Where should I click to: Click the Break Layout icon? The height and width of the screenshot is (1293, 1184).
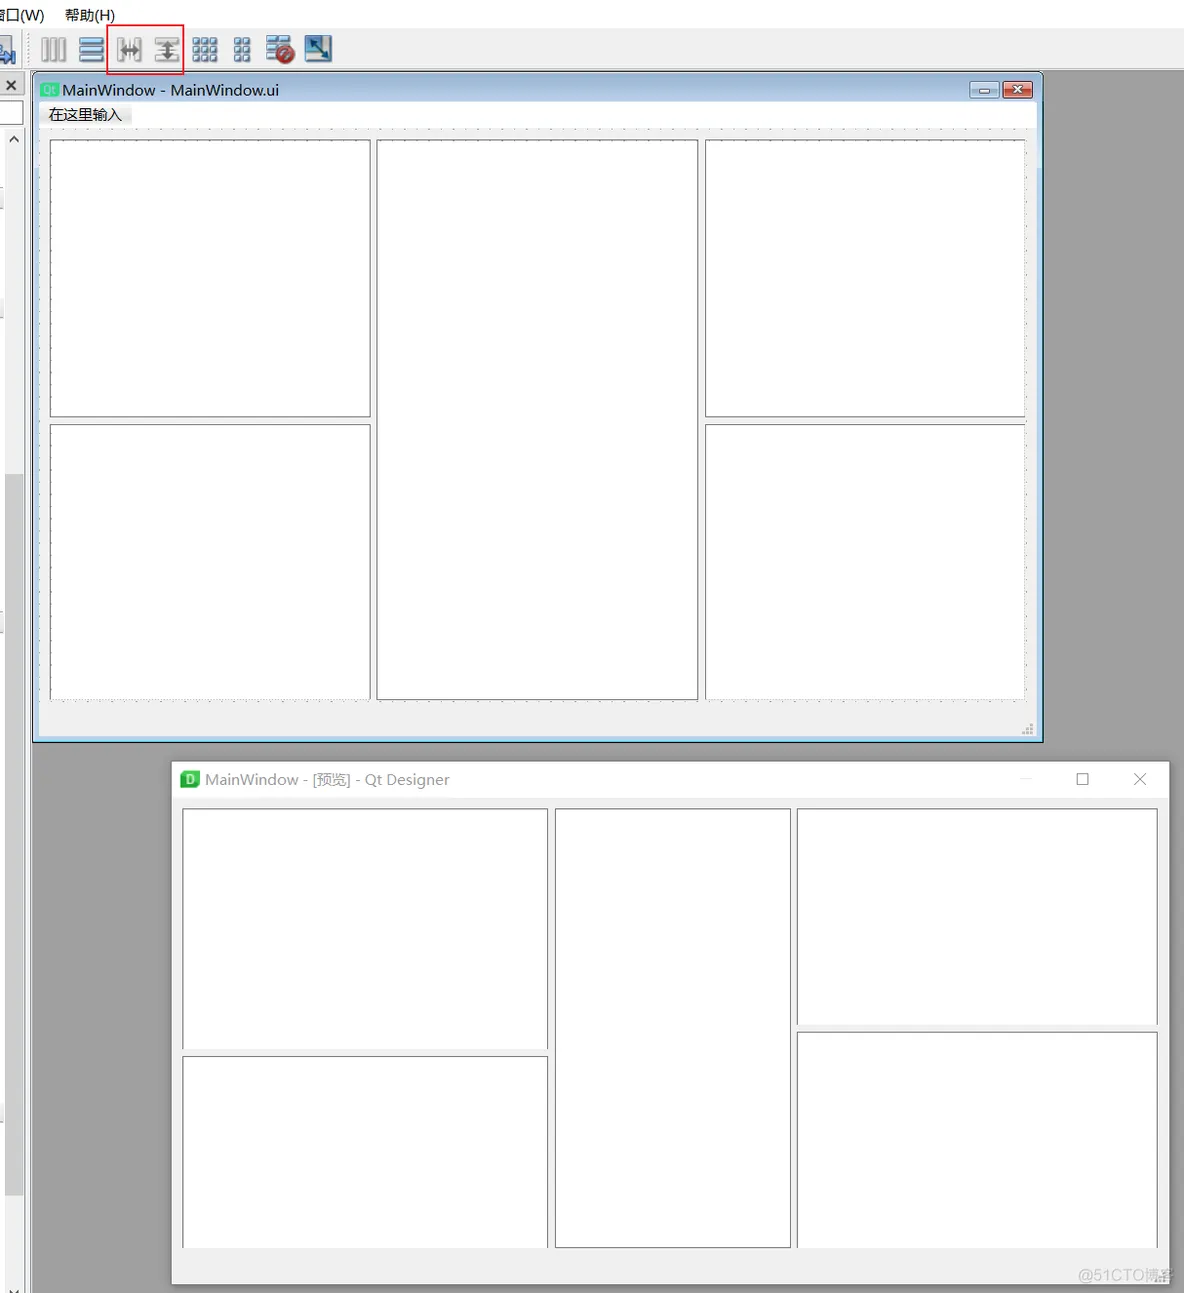(280, 49)
